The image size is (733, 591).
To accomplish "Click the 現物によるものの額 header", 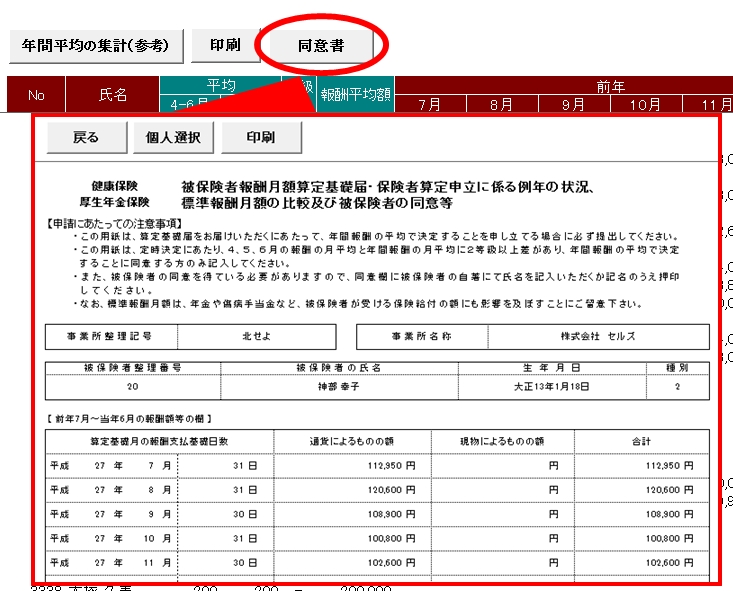I will coord(503,441).
